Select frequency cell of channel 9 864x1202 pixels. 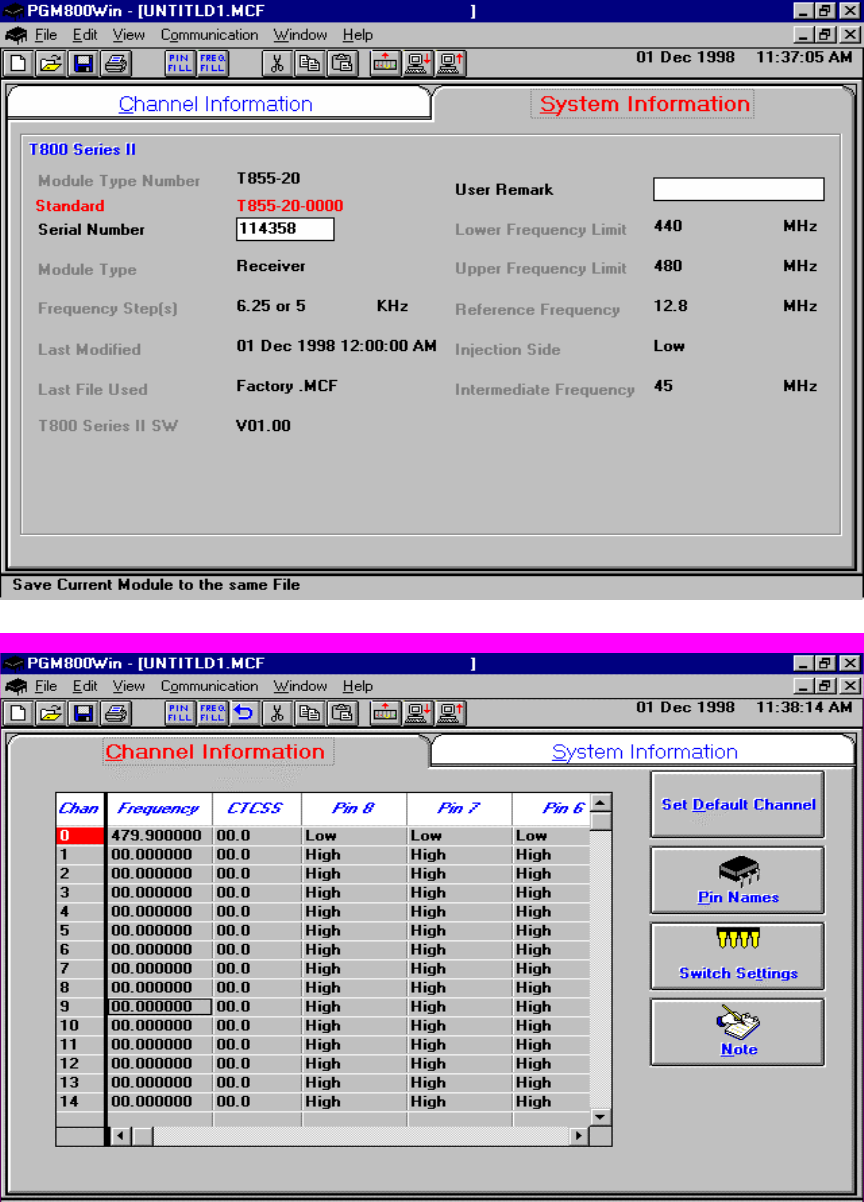click(x=159, y=1007)
